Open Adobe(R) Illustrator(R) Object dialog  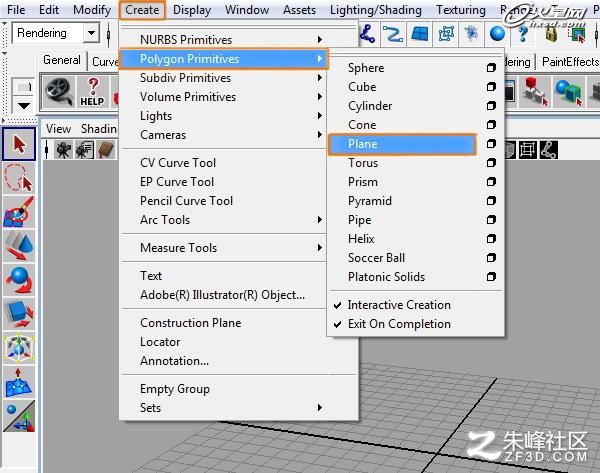pos(222,295)
